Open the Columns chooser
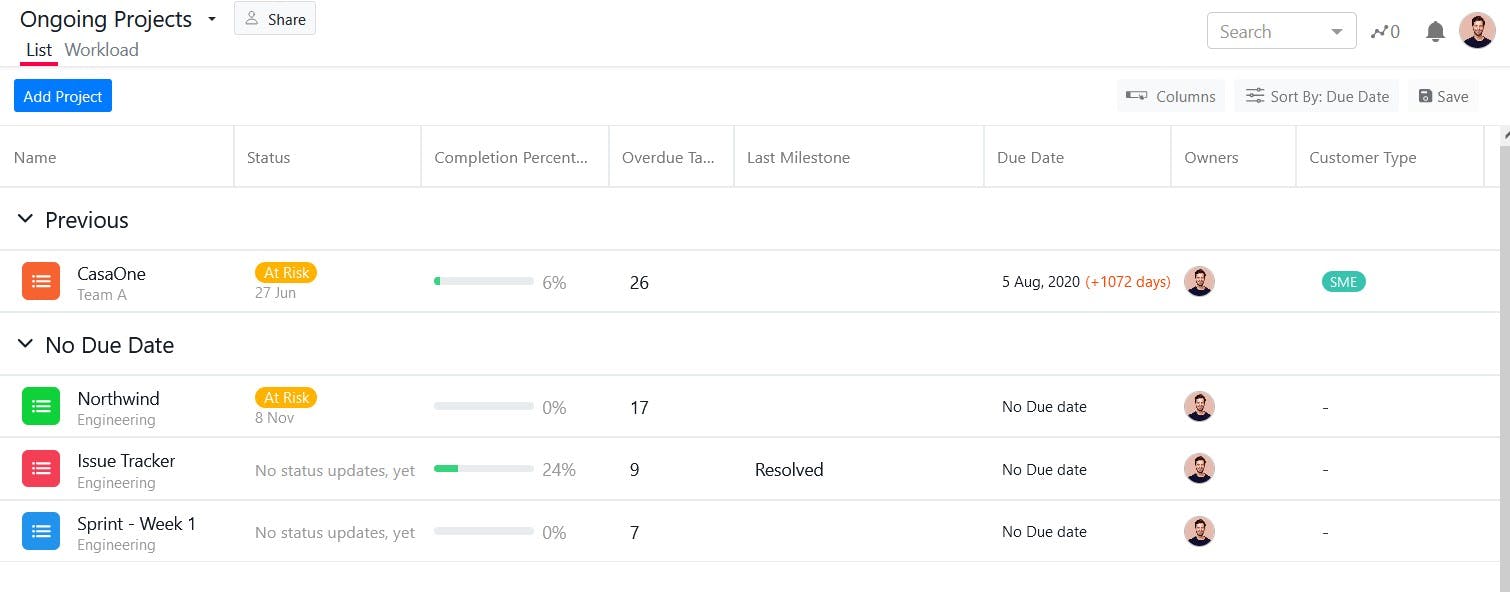 tap(1171, 96)
